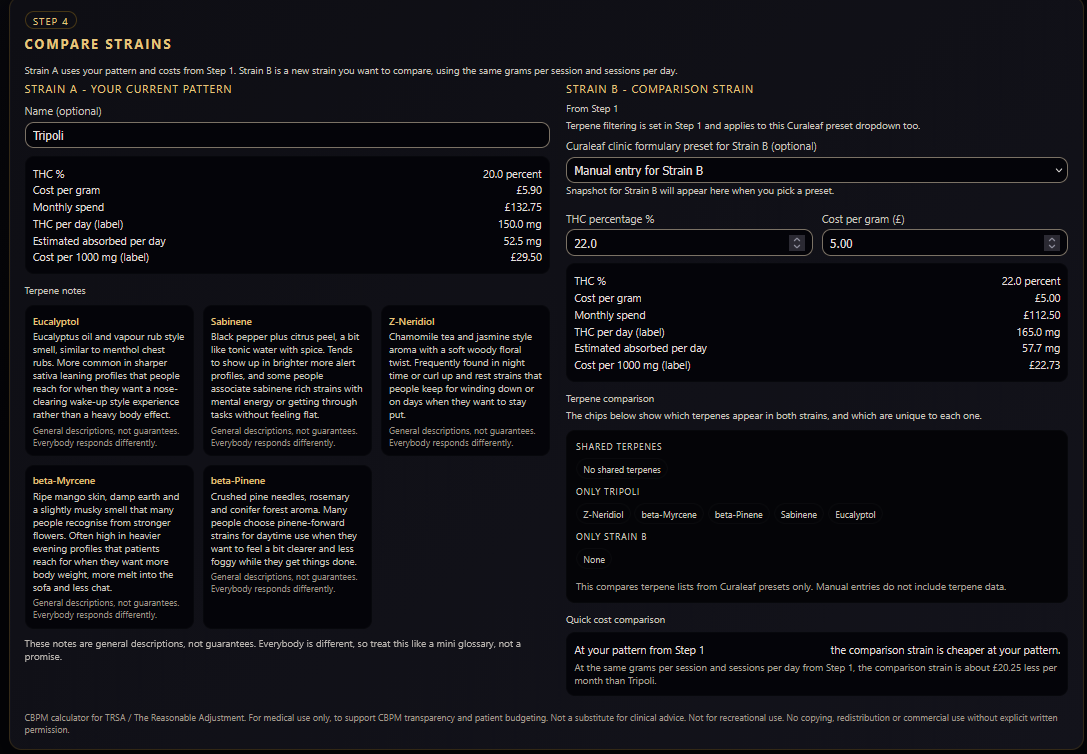Click the 'ONLY STRAIN B' section label
This screenshot has height=754, width=1087.
pos(611,537)
